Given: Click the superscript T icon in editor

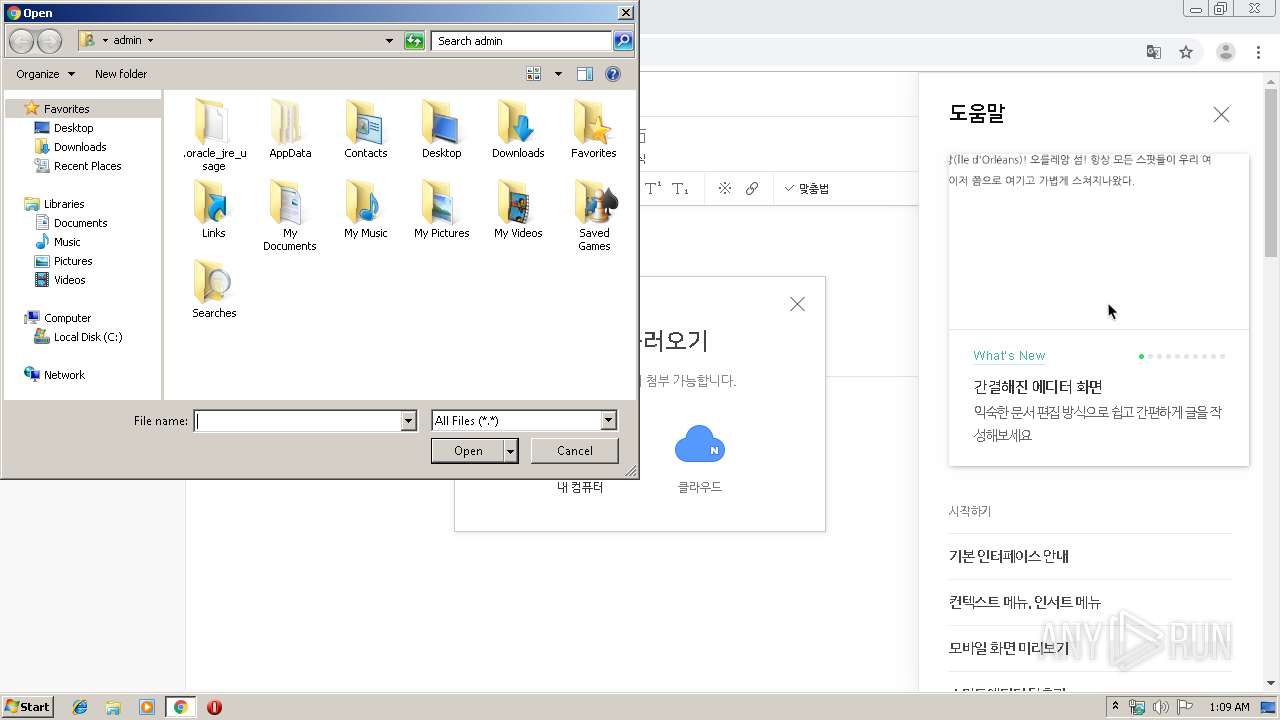Looking at the screenshot, I should click(653, 188).
